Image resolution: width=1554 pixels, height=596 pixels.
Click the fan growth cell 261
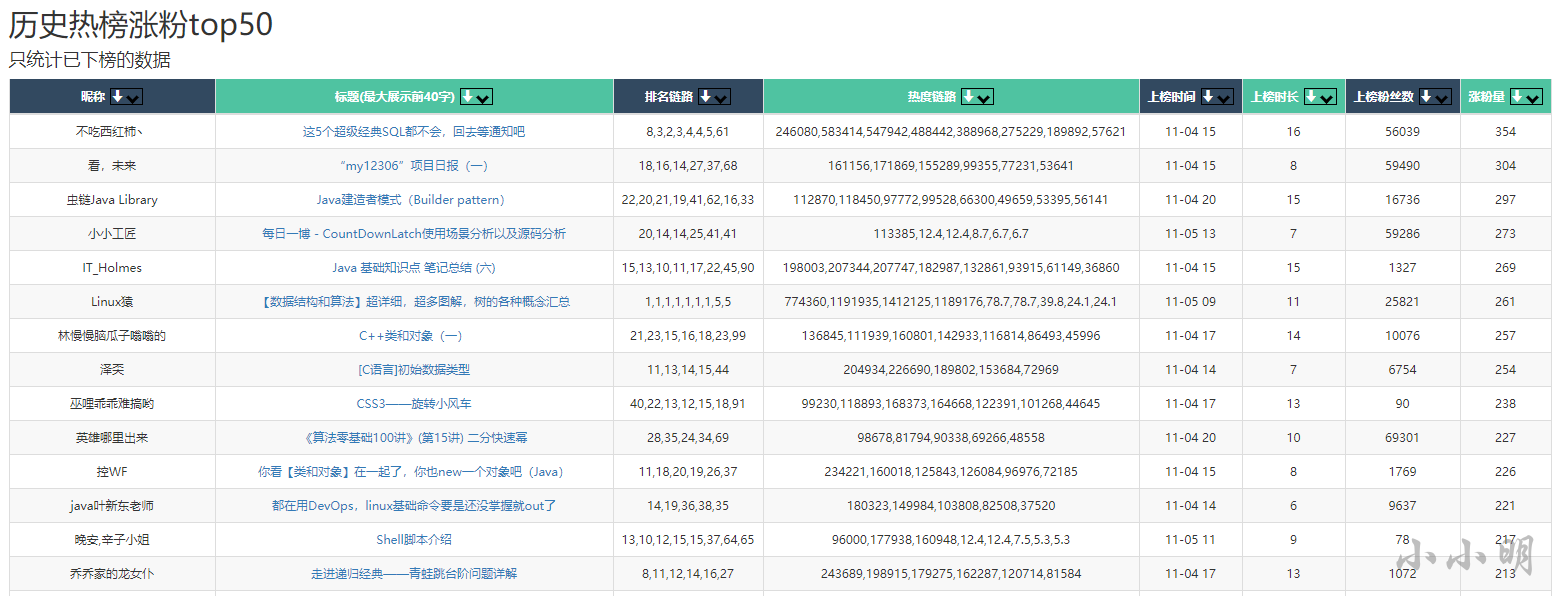1506,302
